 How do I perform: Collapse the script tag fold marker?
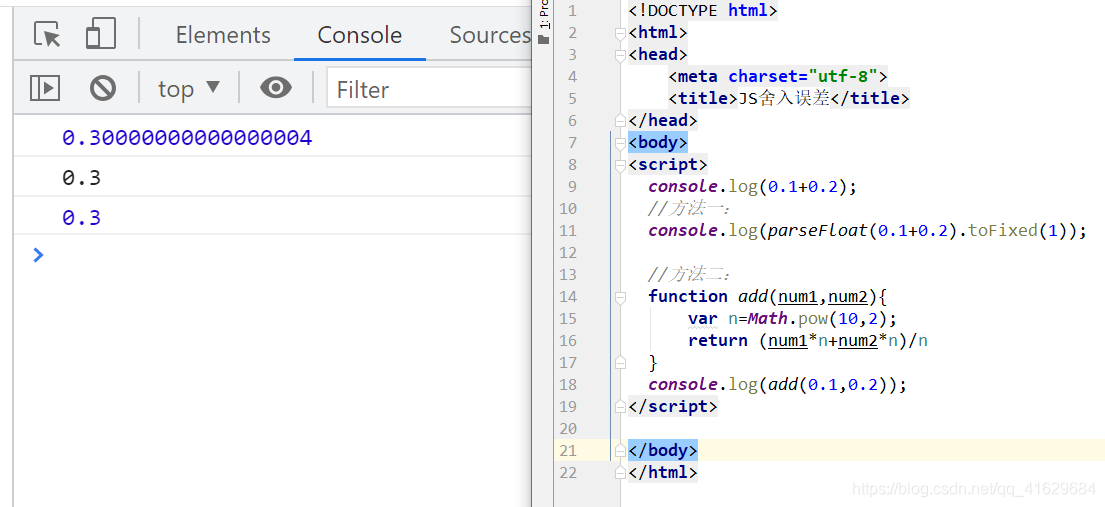[x=620, y=165]
